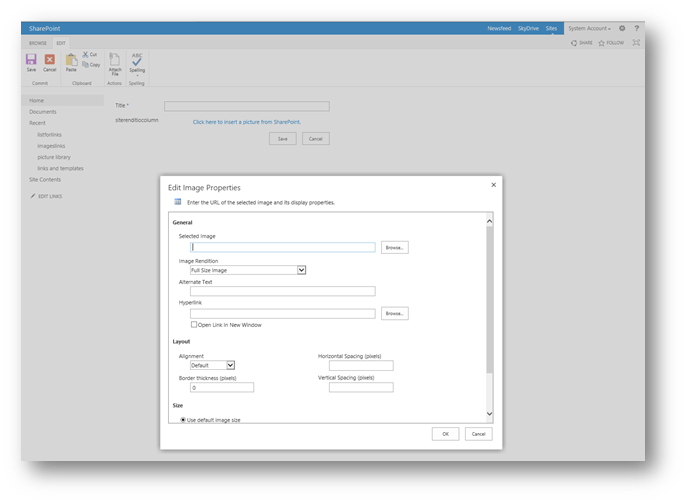Enable Open Link In New Window checkbox
Viewport: 687px width, 503px height.
[194, 325]
